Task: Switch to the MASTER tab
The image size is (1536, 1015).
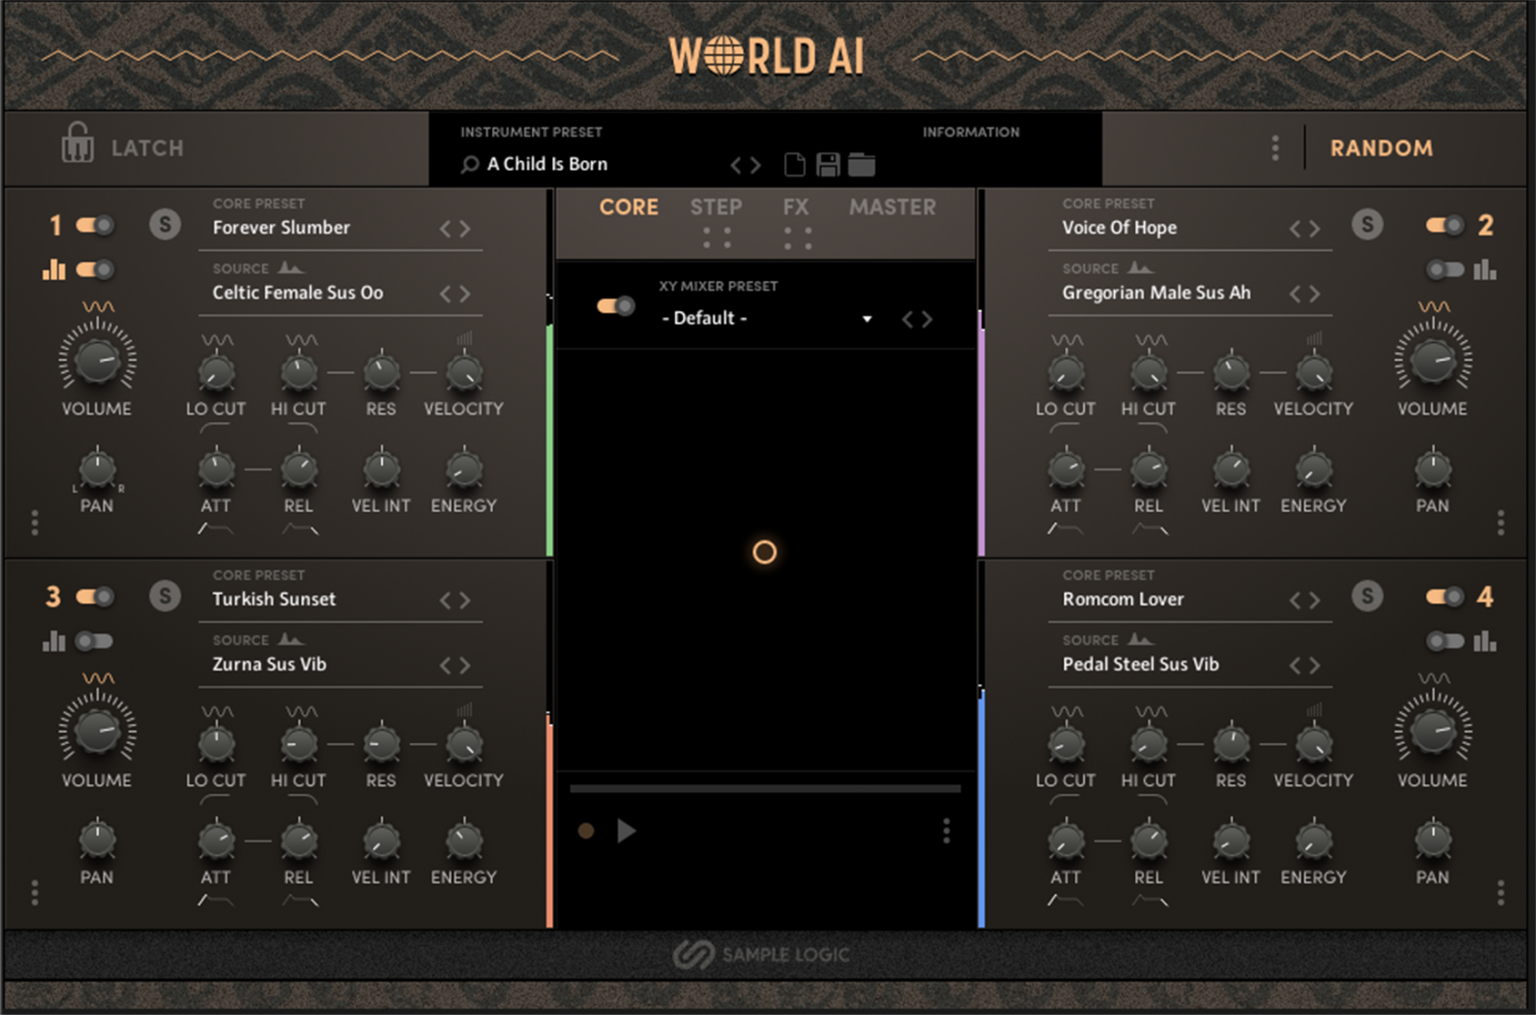Action: 892,207
